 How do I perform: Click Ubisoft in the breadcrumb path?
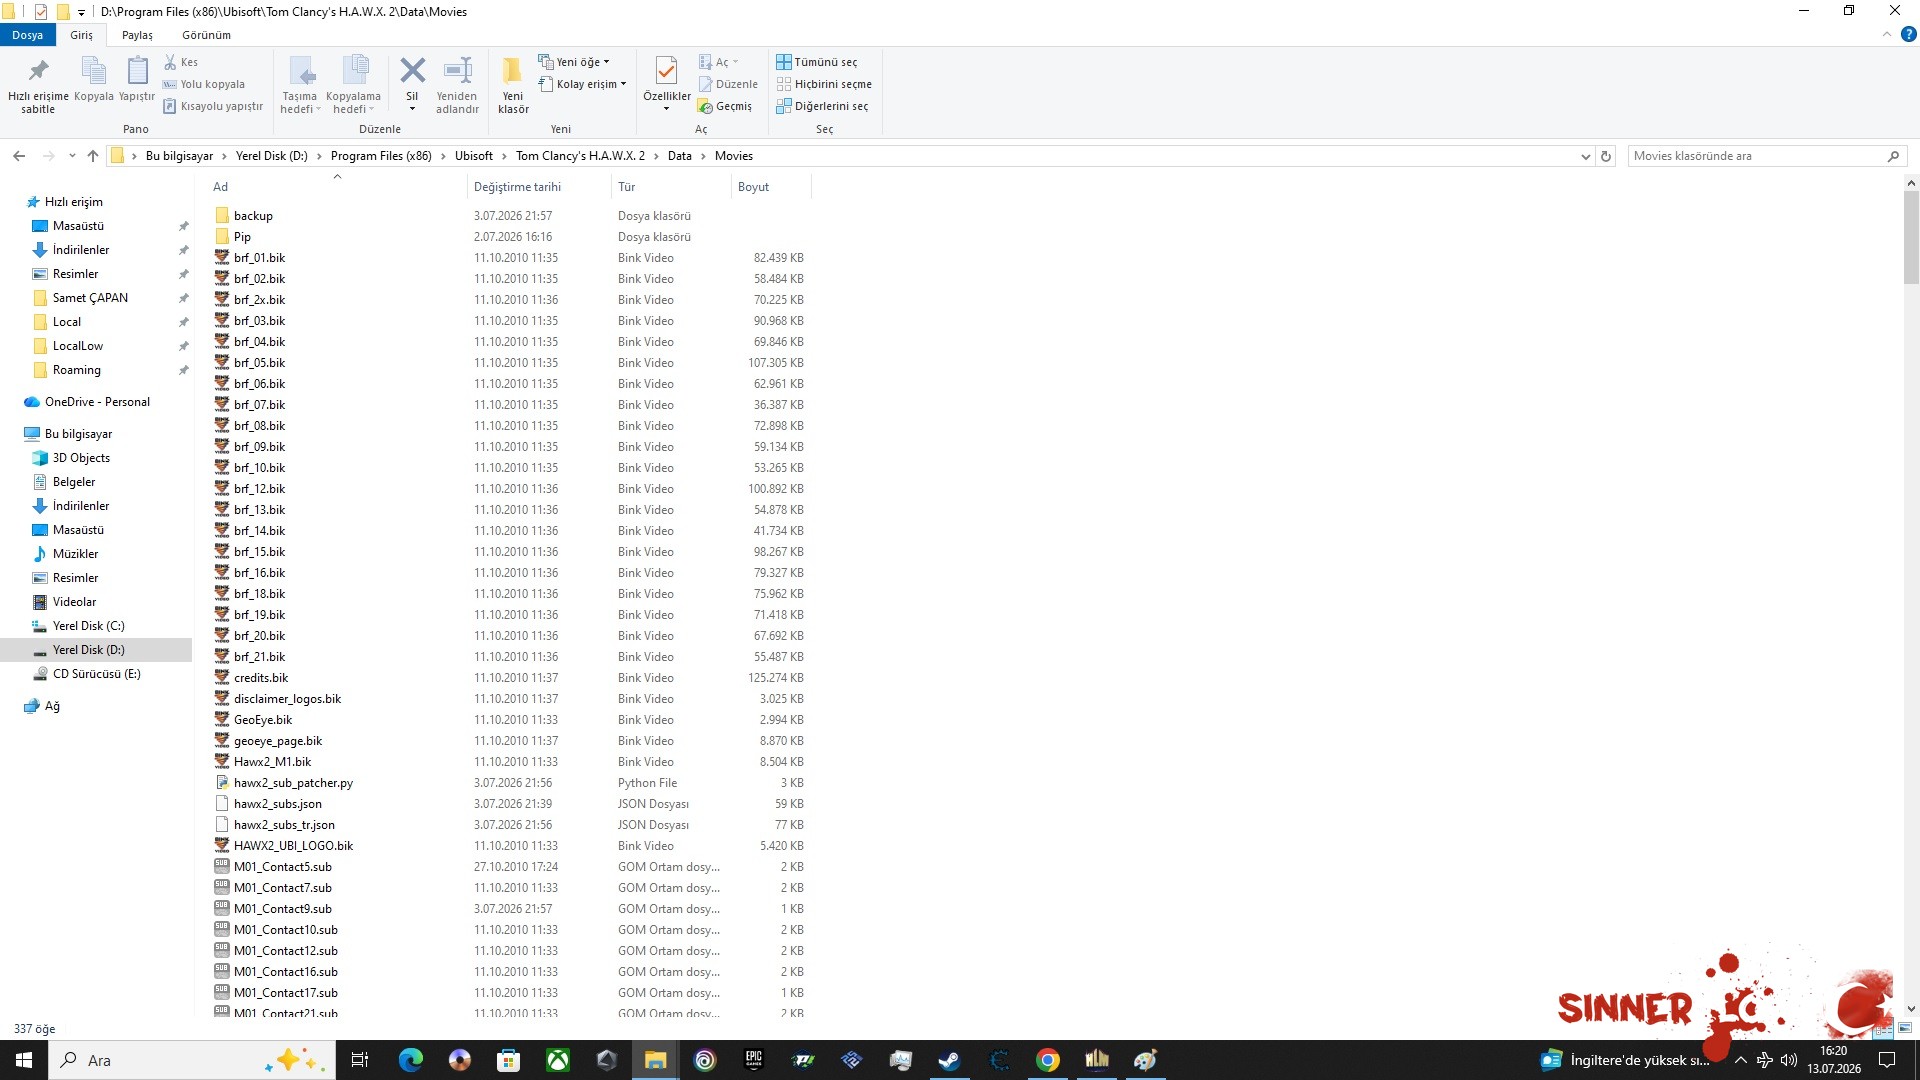click(474, 156)
